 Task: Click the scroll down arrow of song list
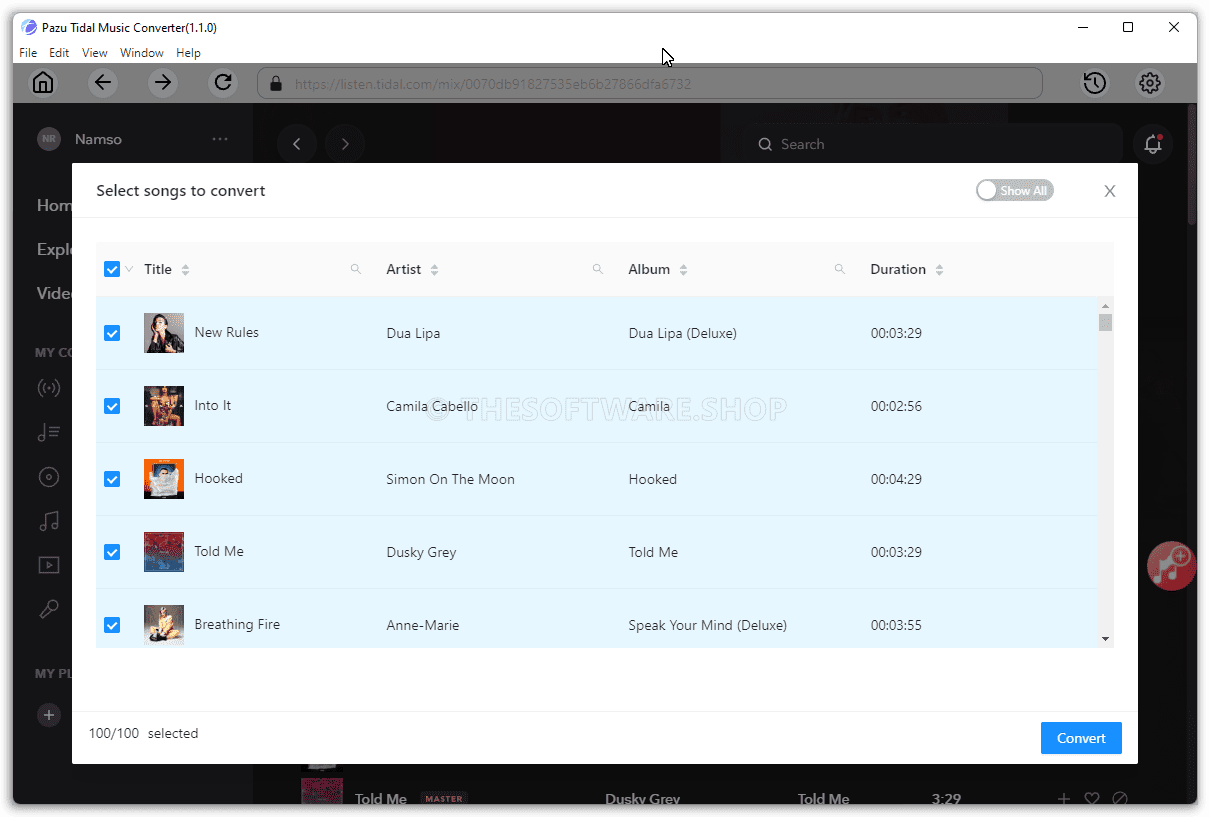point(1105,638)
